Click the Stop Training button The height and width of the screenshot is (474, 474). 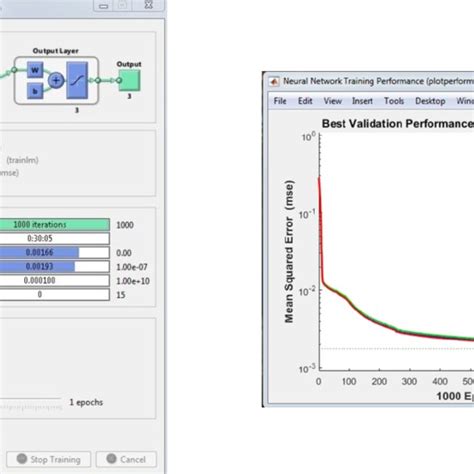pyautogui.click(x=48, y=459)
